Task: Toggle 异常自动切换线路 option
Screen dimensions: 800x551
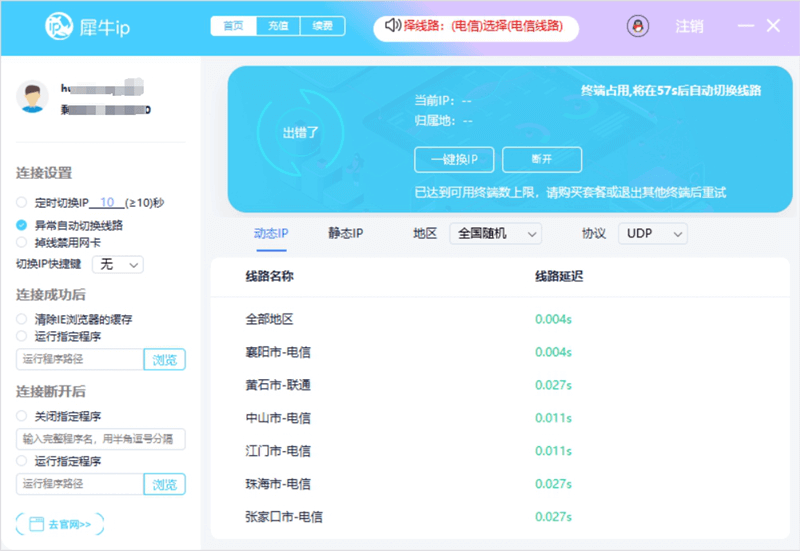Action: (21, 225)
